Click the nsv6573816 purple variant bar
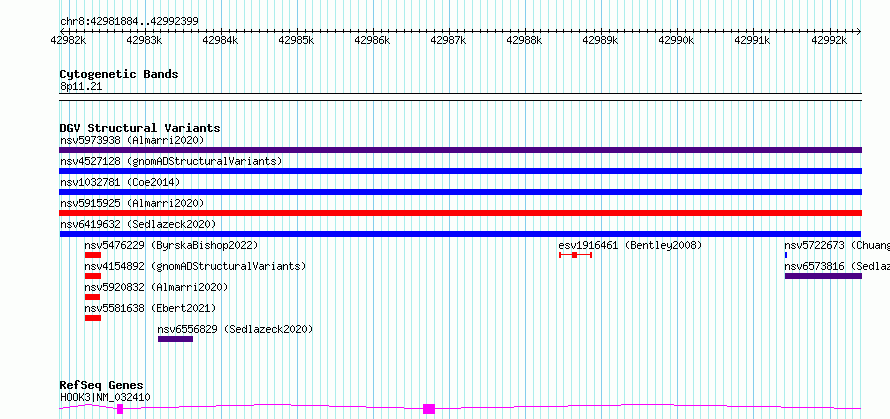This screenshot has height=419, width=890. click(x=824, y=276)
